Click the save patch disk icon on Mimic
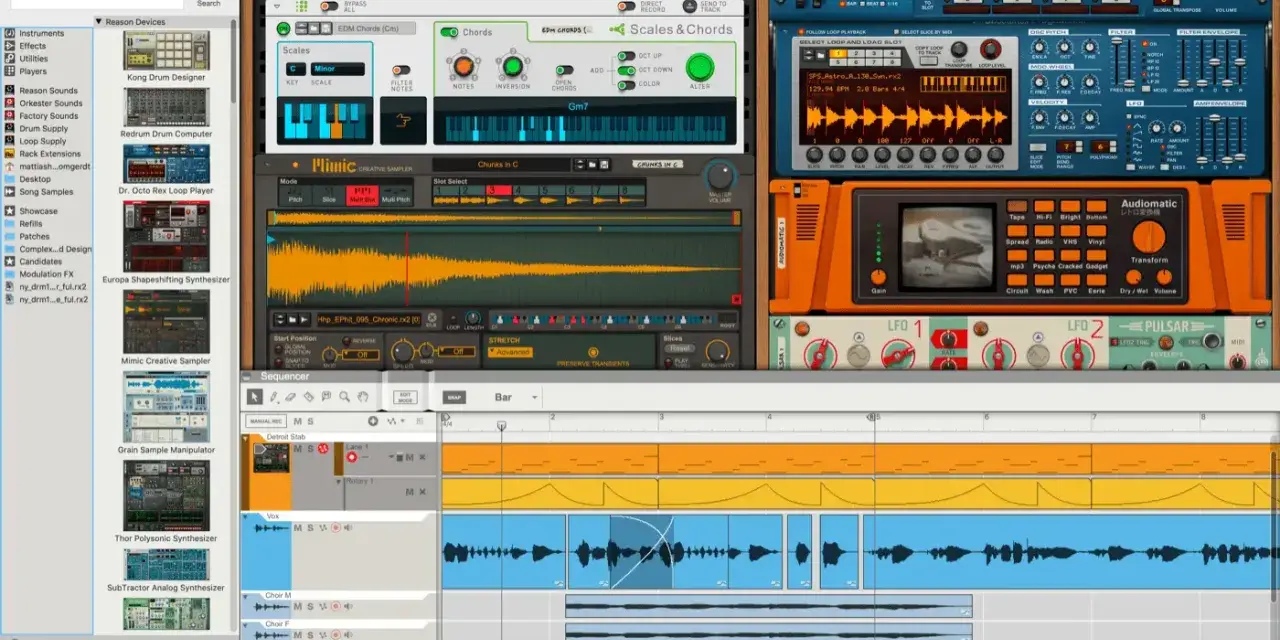The image size is (1280, 640). click(x=605, y=165)
